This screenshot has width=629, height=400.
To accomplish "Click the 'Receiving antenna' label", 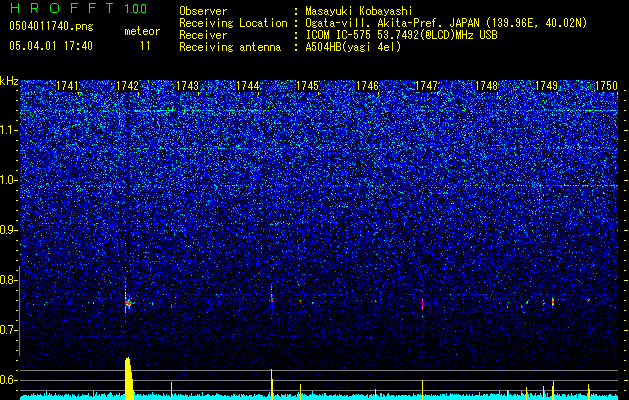I will (x=230, y=47).
